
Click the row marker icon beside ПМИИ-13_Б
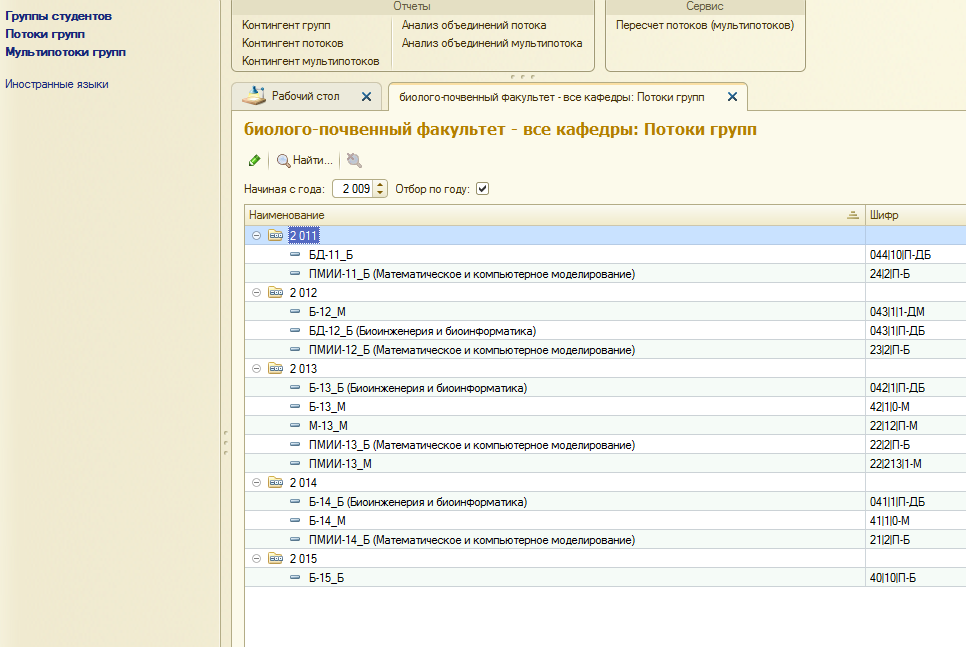pos(295,445)
